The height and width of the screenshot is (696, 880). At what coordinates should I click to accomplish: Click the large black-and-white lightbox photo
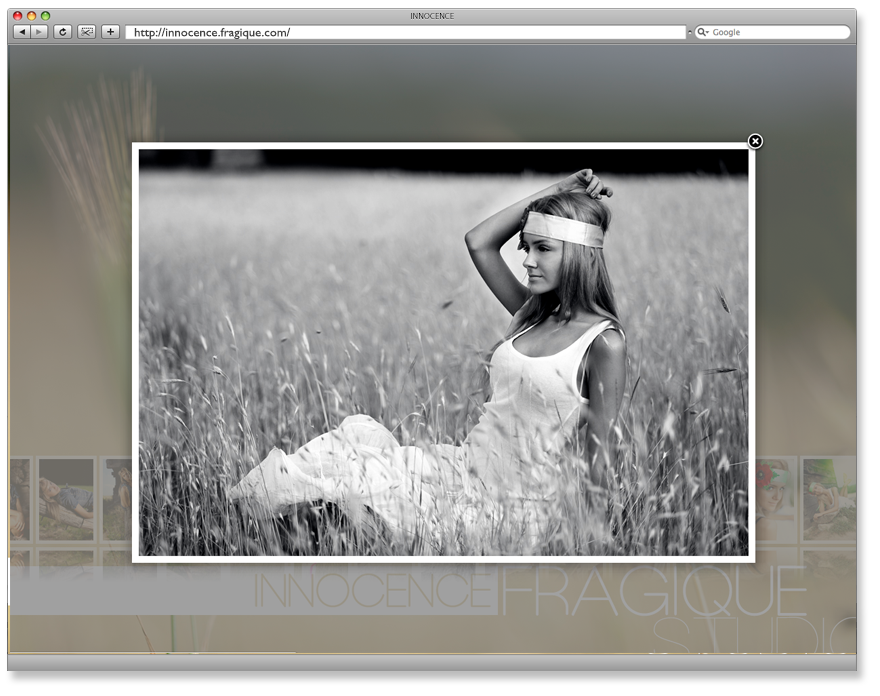443,352
